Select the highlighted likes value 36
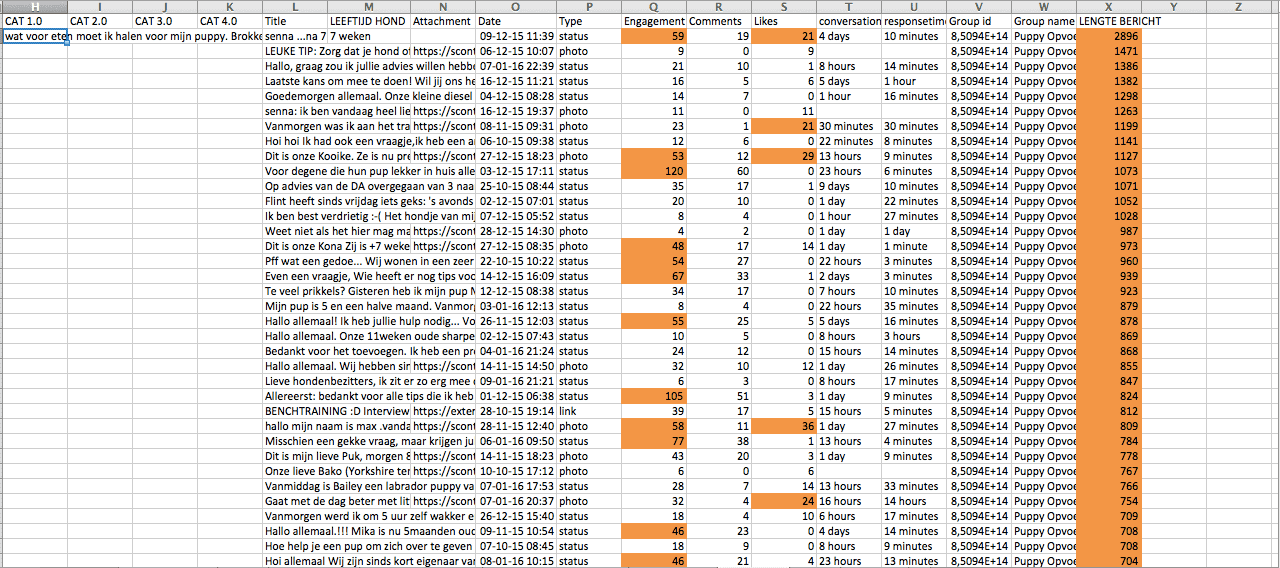Image resolution: width=1280 pixels, height=568 pixels. (783, 427)
